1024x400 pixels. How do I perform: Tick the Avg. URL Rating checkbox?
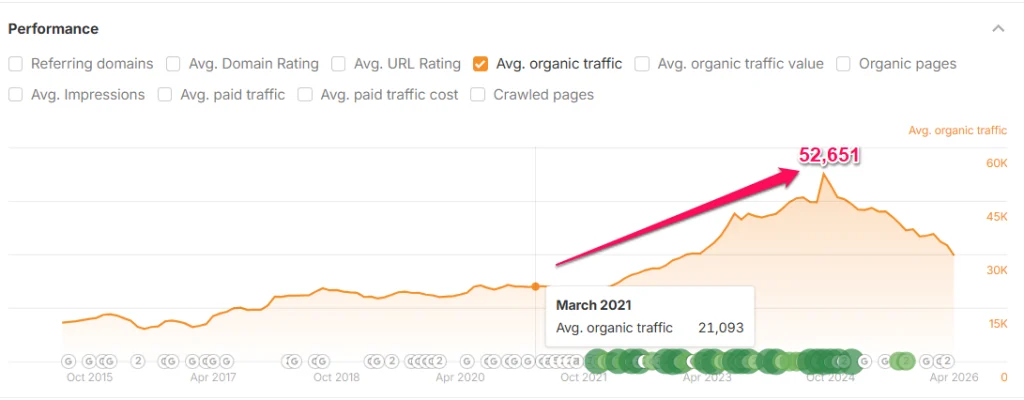pyautogui.click(x=337, y=64)
